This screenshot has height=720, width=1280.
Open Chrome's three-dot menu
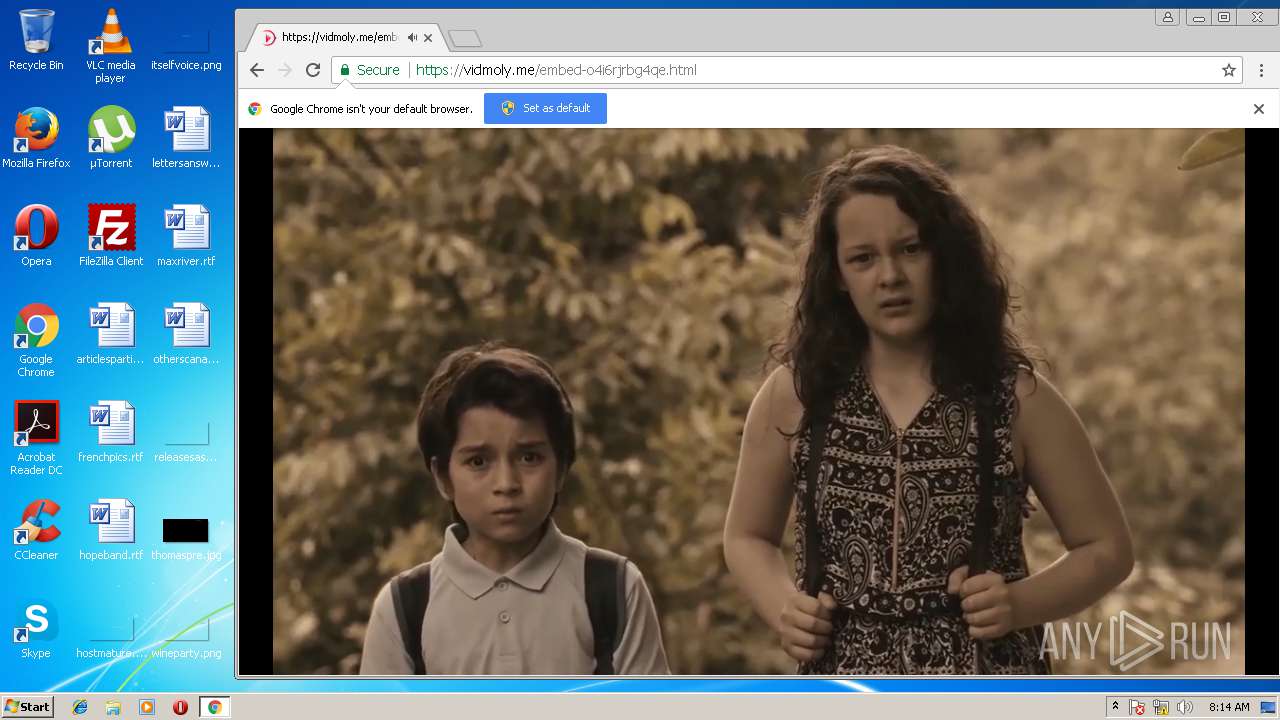[x=1261, y=70]
